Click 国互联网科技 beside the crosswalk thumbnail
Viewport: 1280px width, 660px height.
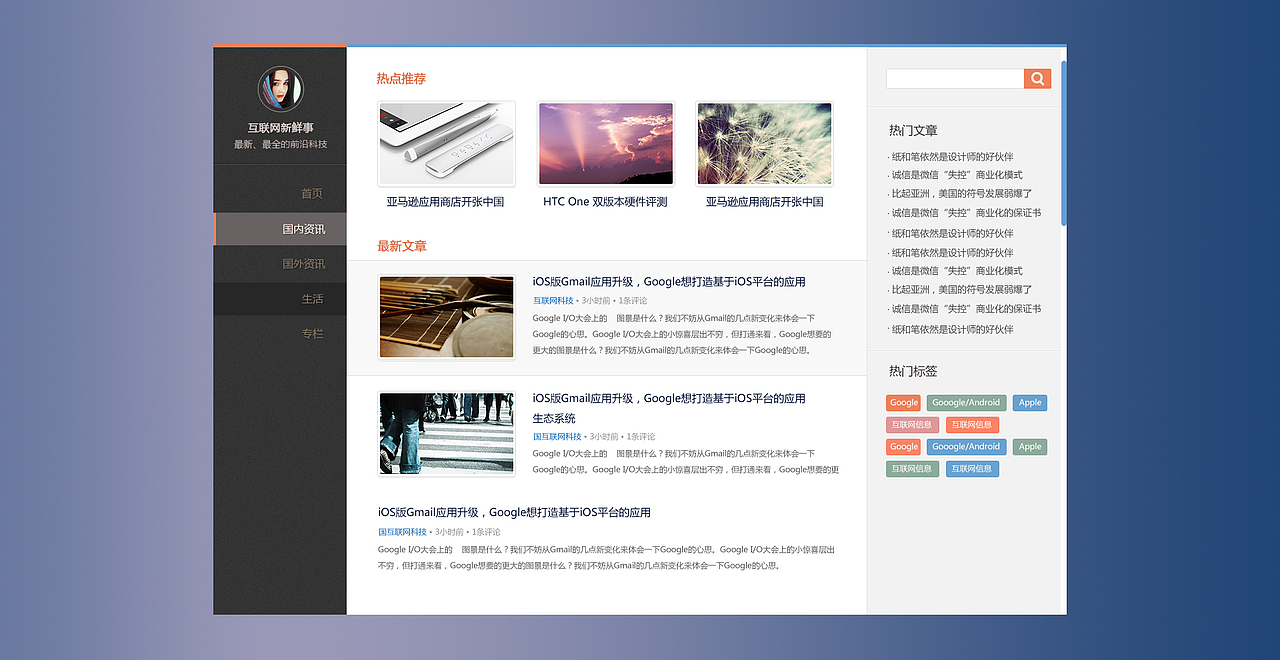pos(557,437)
